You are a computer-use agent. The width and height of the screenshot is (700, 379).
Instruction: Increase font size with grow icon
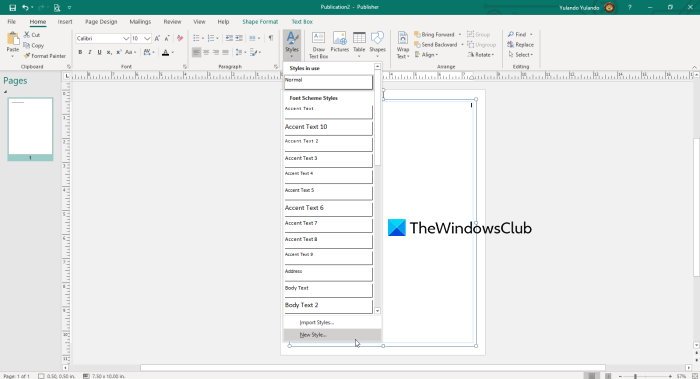157,39
